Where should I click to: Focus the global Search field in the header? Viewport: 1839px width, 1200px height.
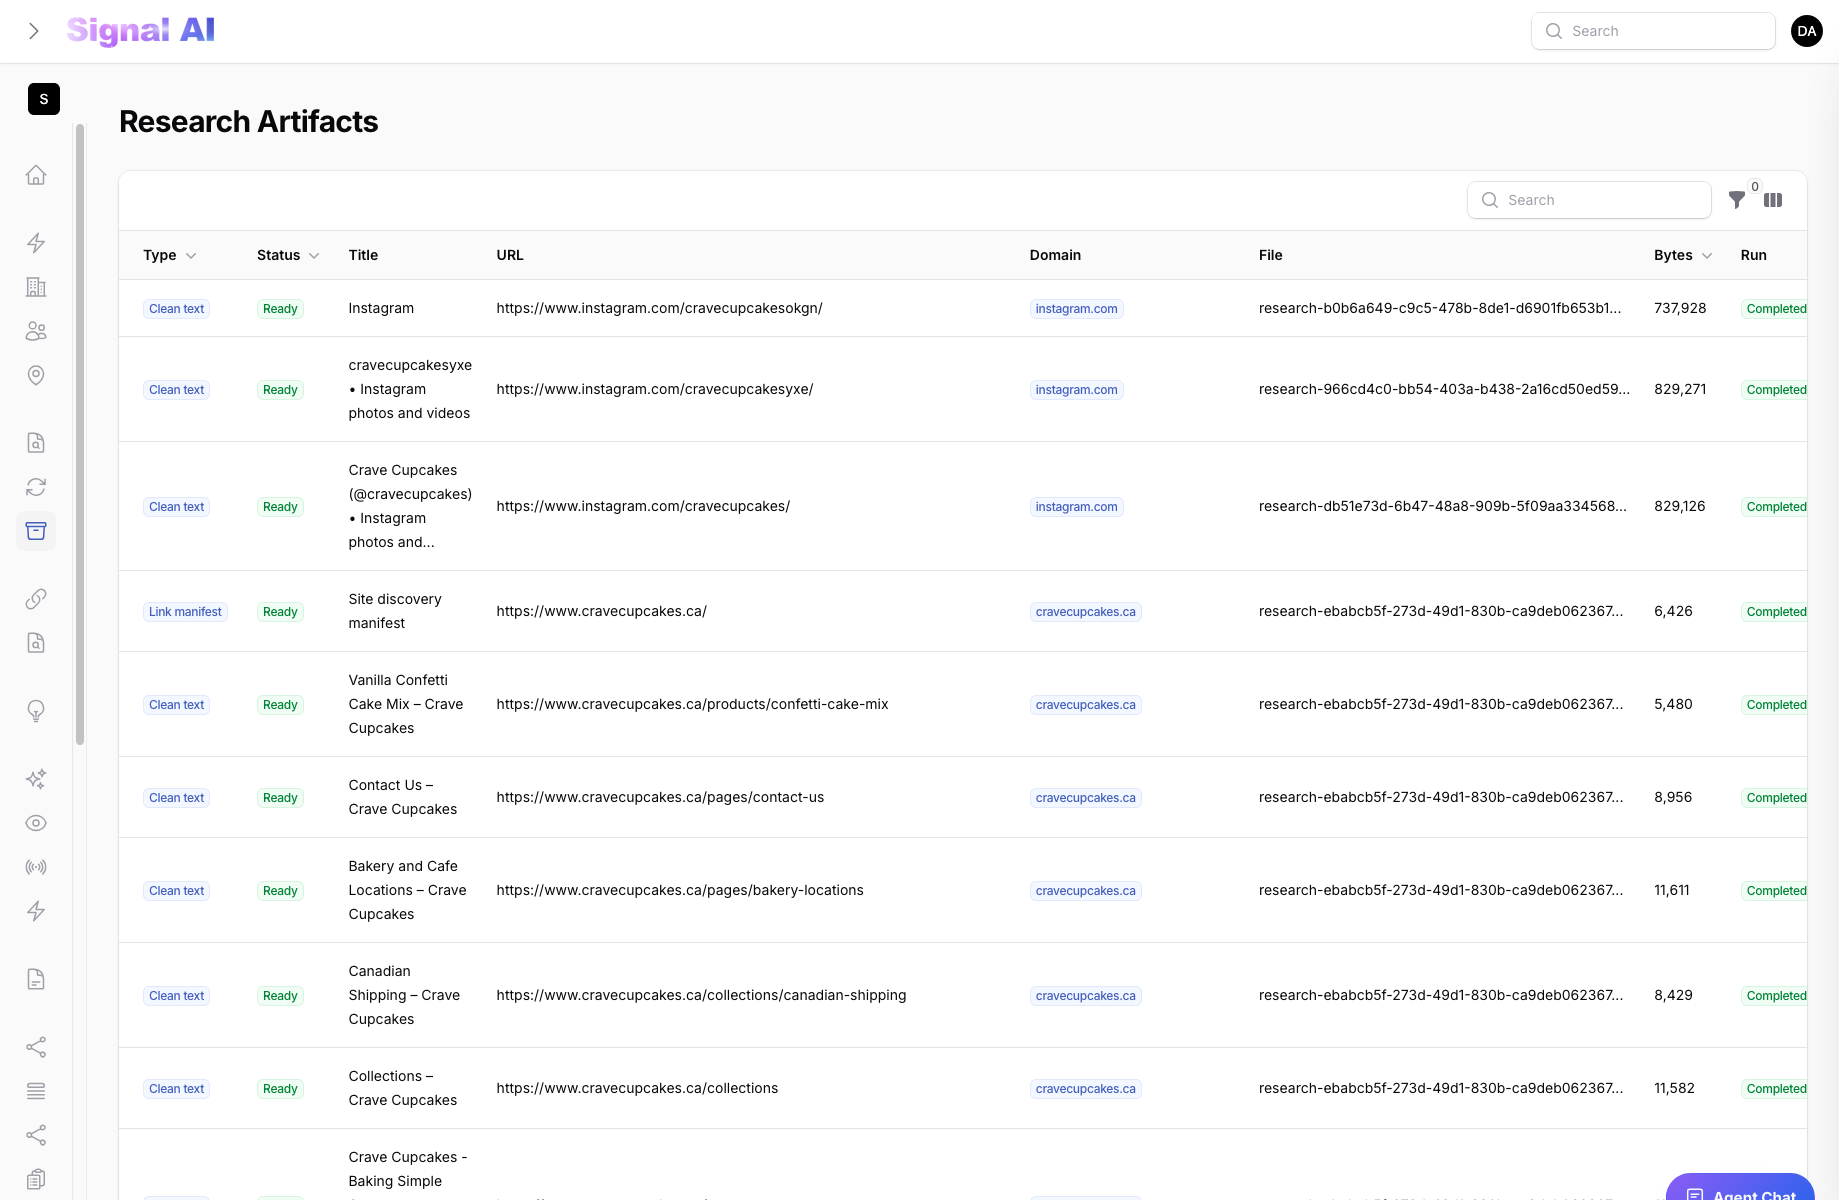[1653, 31]
